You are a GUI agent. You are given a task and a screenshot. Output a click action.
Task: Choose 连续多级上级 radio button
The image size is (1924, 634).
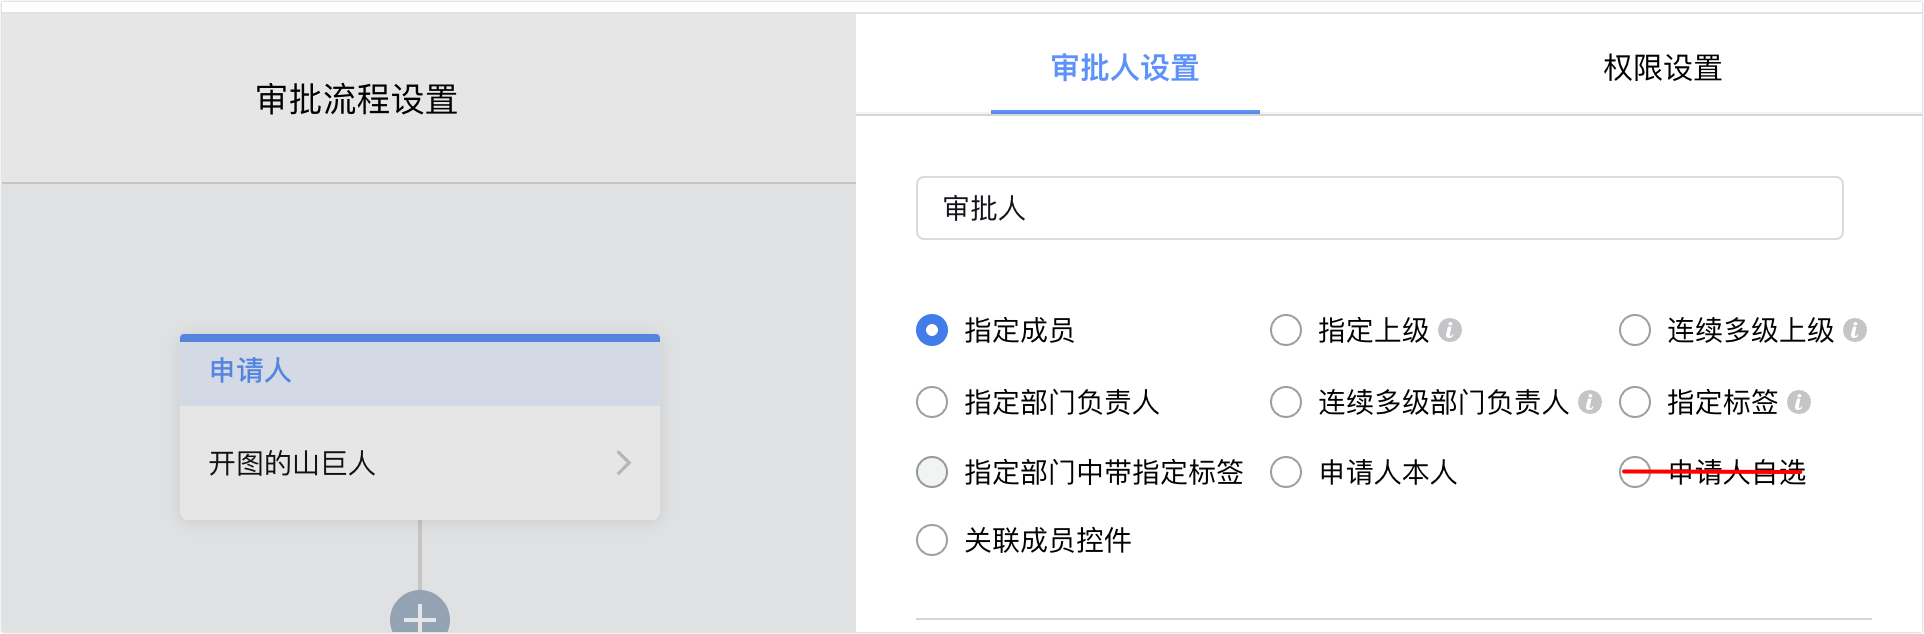[x=1635, y=330]
